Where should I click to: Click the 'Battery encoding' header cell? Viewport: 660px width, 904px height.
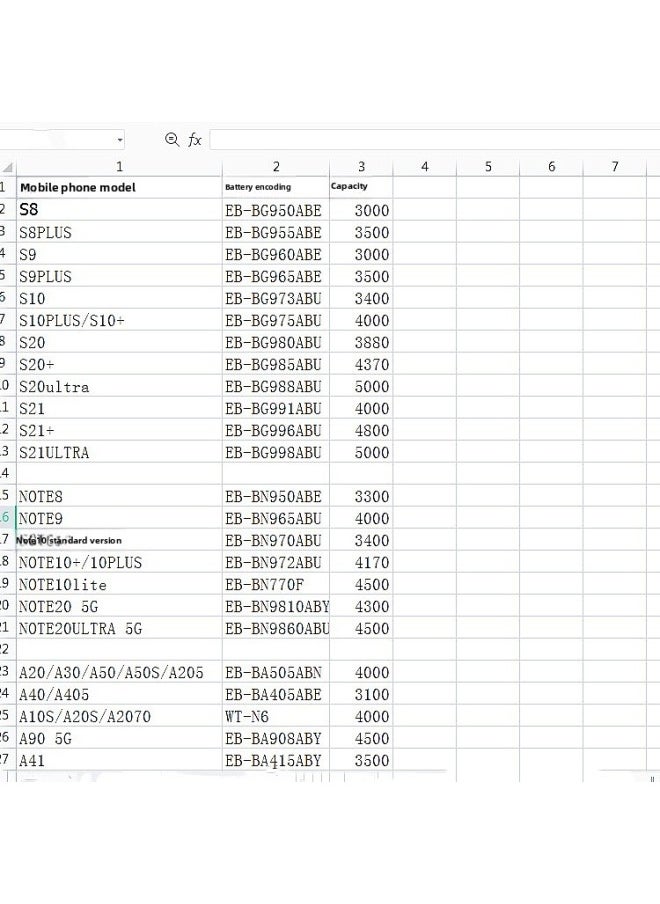click(x=276, y=187)
